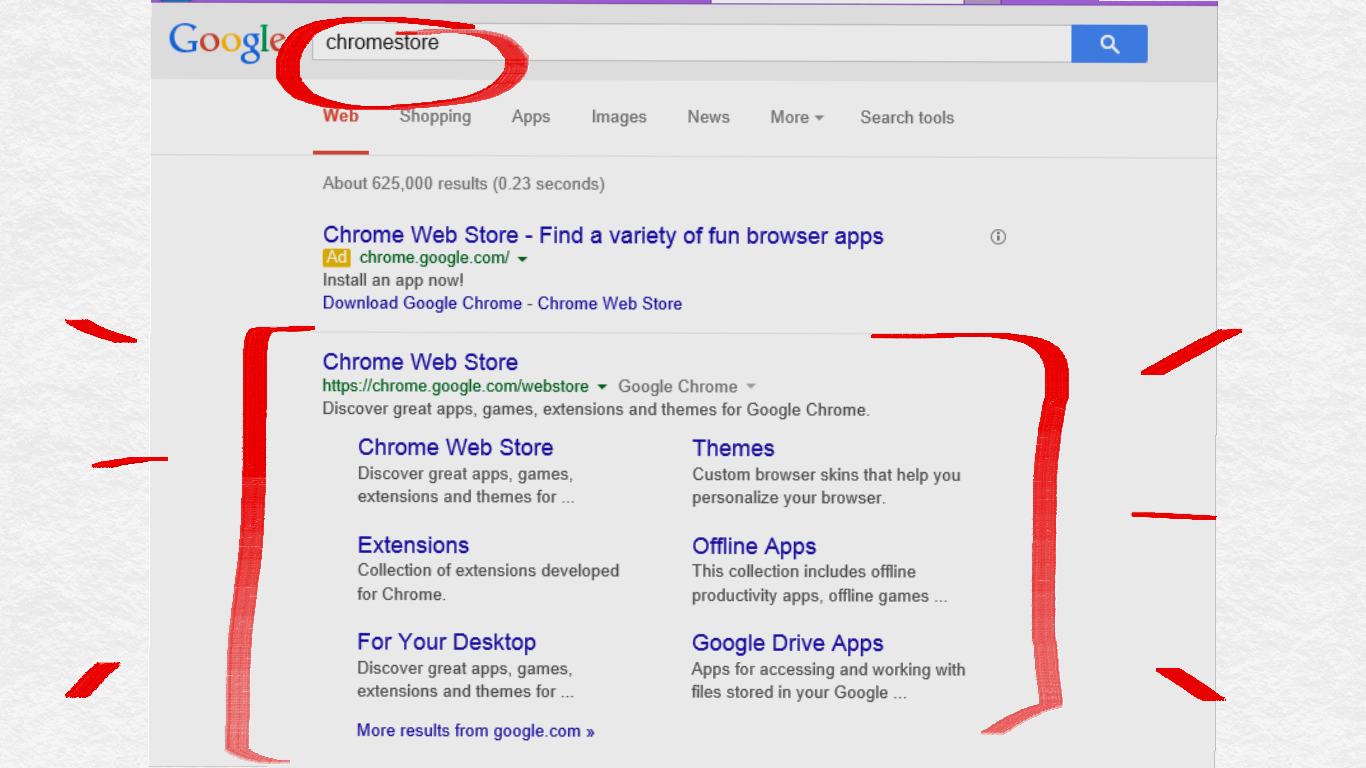Open the Extensions sitelink

click(413, 545)
